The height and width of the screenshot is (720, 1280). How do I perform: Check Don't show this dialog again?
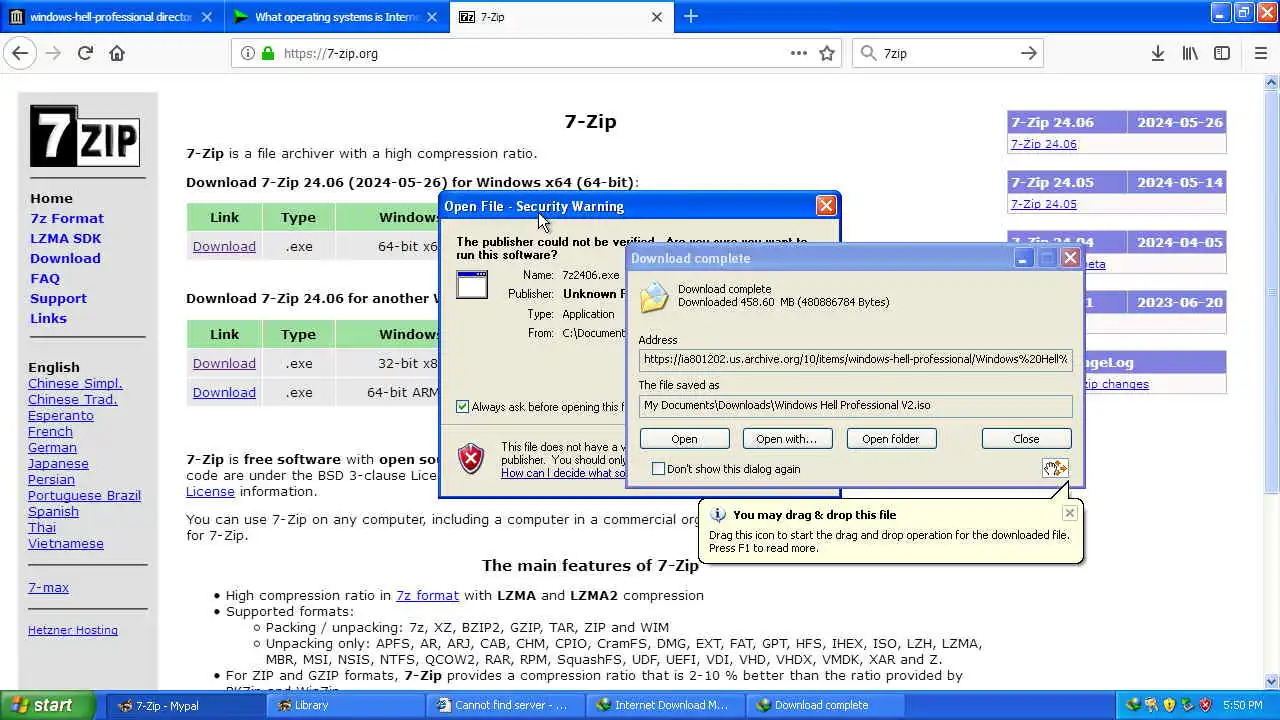(x=658, y=468)
